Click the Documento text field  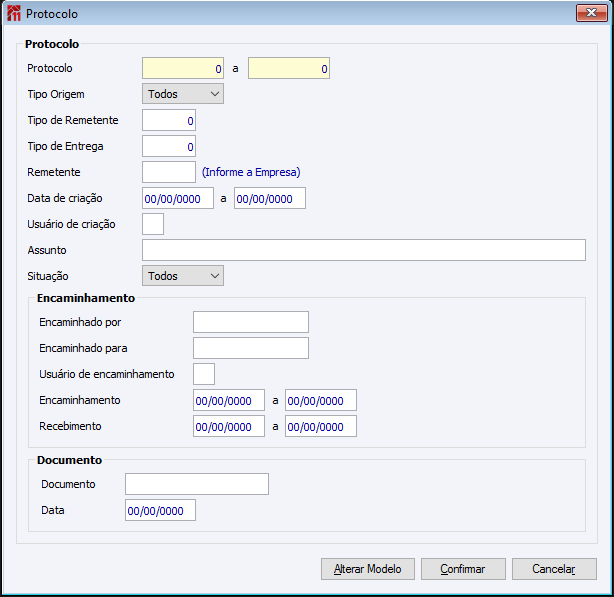(197, 484)
